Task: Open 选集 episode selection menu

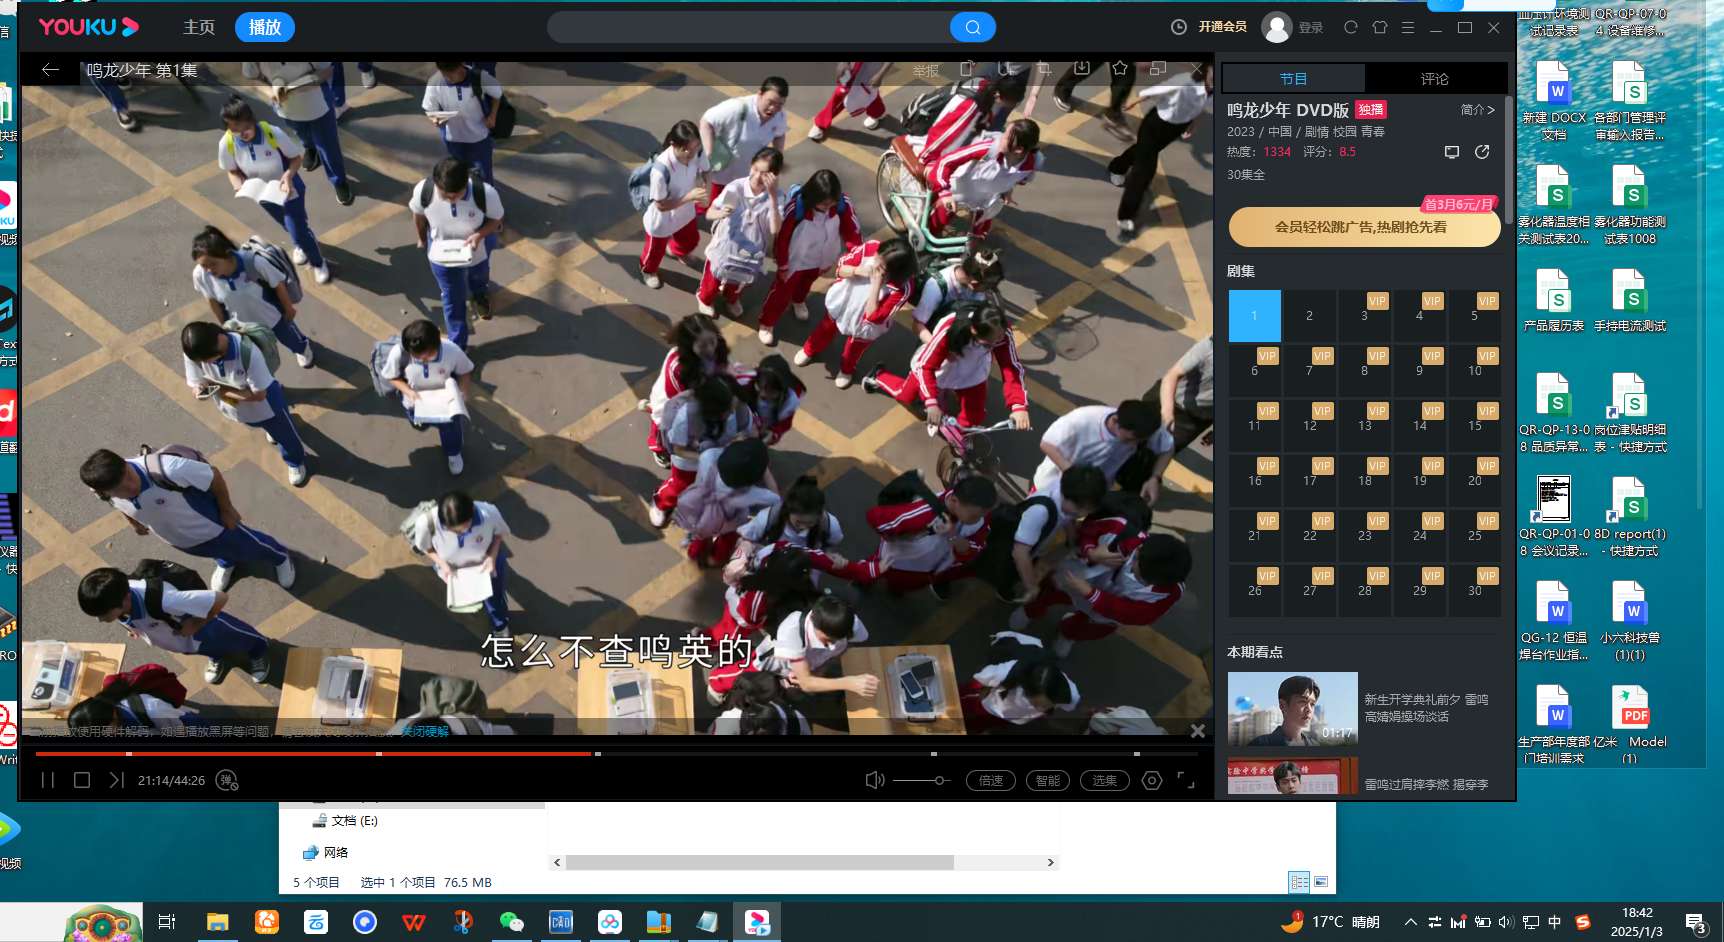Action: coord(1105,780)
